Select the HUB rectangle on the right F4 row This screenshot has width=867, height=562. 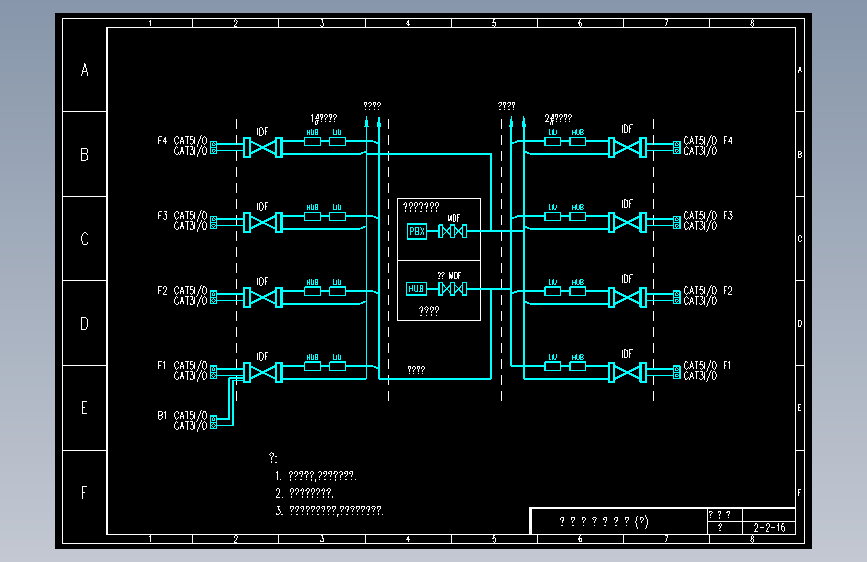pos(578,141)
